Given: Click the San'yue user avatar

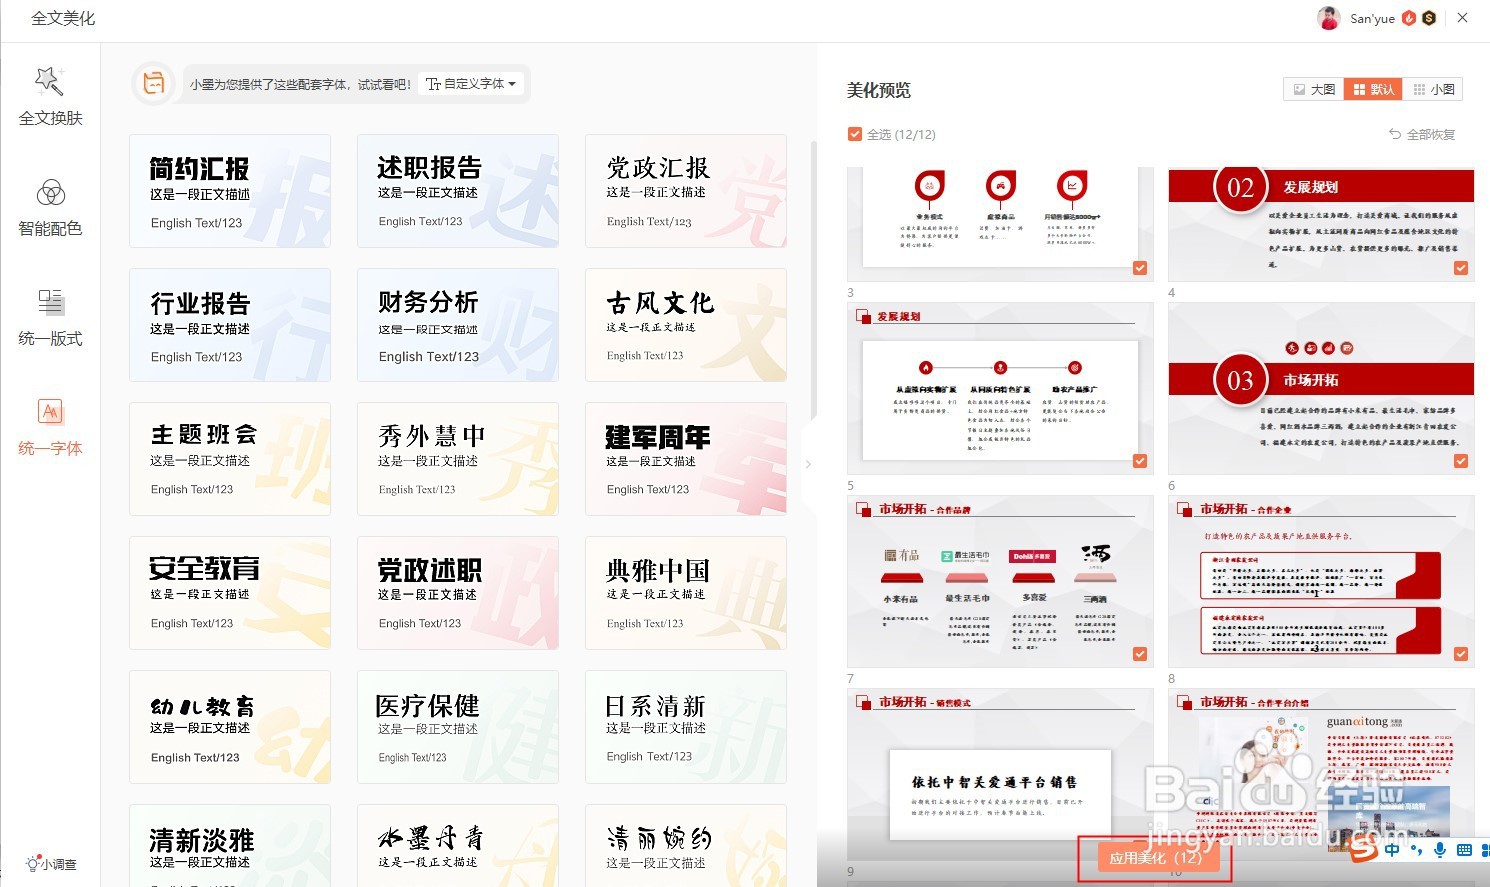Looking at the screenshot, I should coord(1328,18).
